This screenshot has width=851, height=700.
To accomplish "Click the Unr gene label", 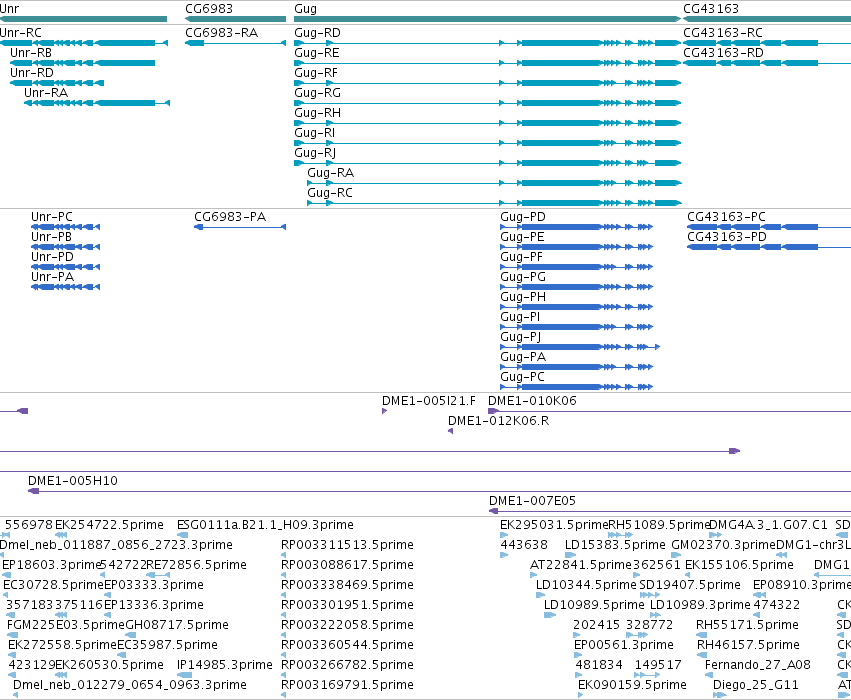I will 9,9.
